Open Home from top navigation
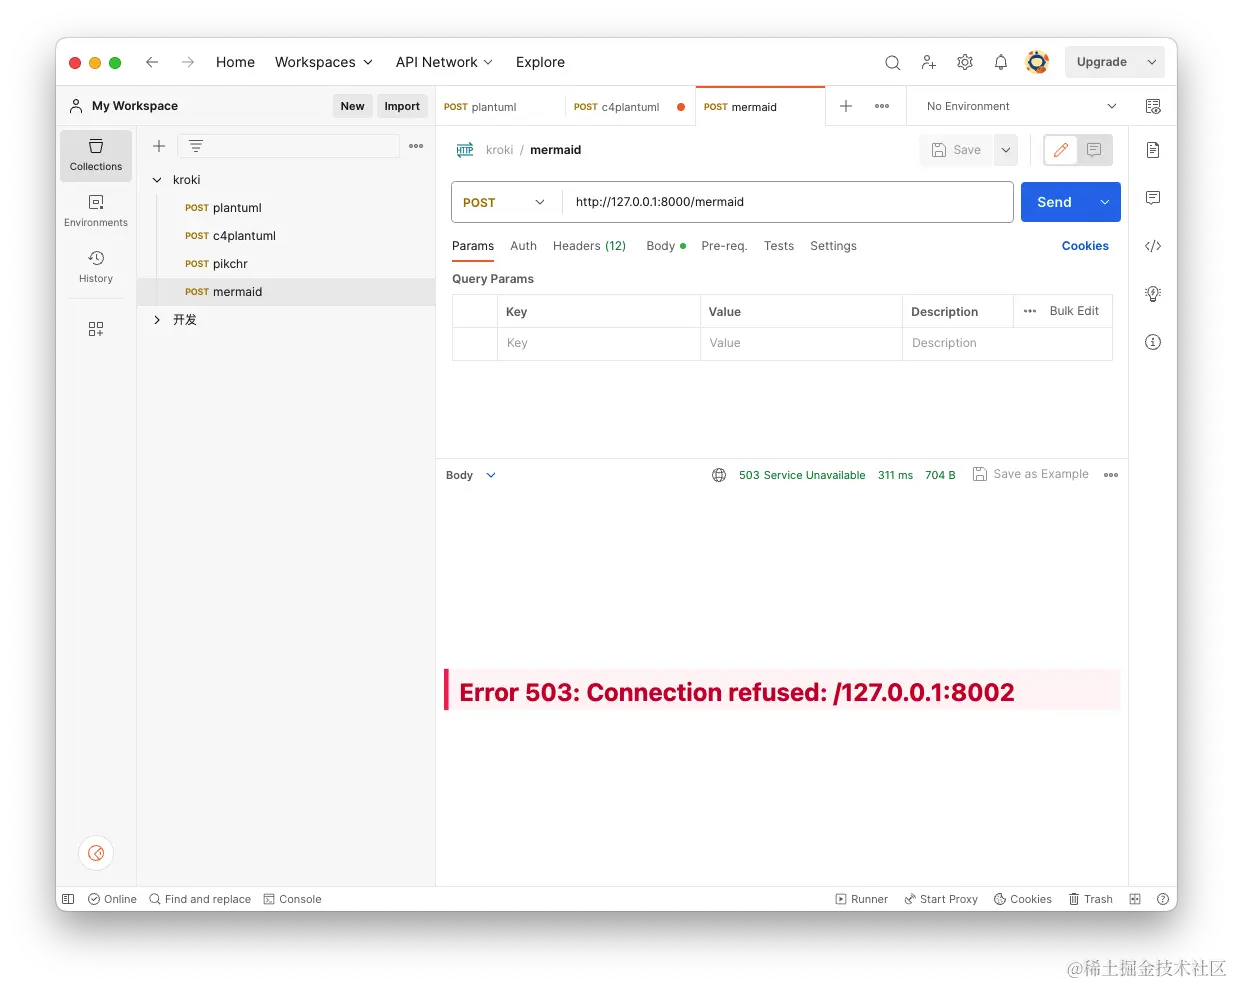 click(235, 62)
